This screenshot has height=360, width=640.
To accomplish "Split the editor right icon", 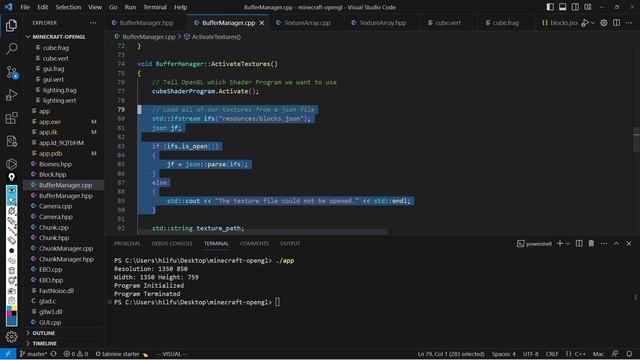I will (x=616, y=23).
